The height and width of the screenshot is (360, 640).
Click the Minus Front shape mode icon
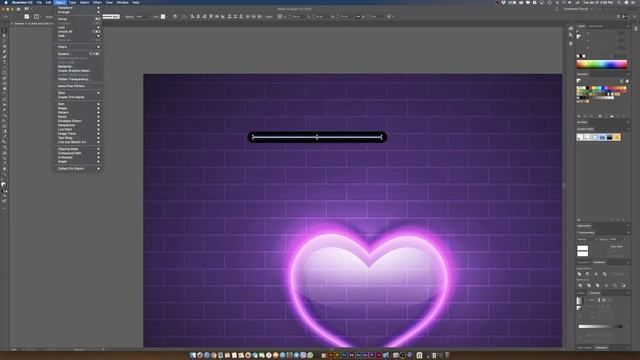[588, 274]
